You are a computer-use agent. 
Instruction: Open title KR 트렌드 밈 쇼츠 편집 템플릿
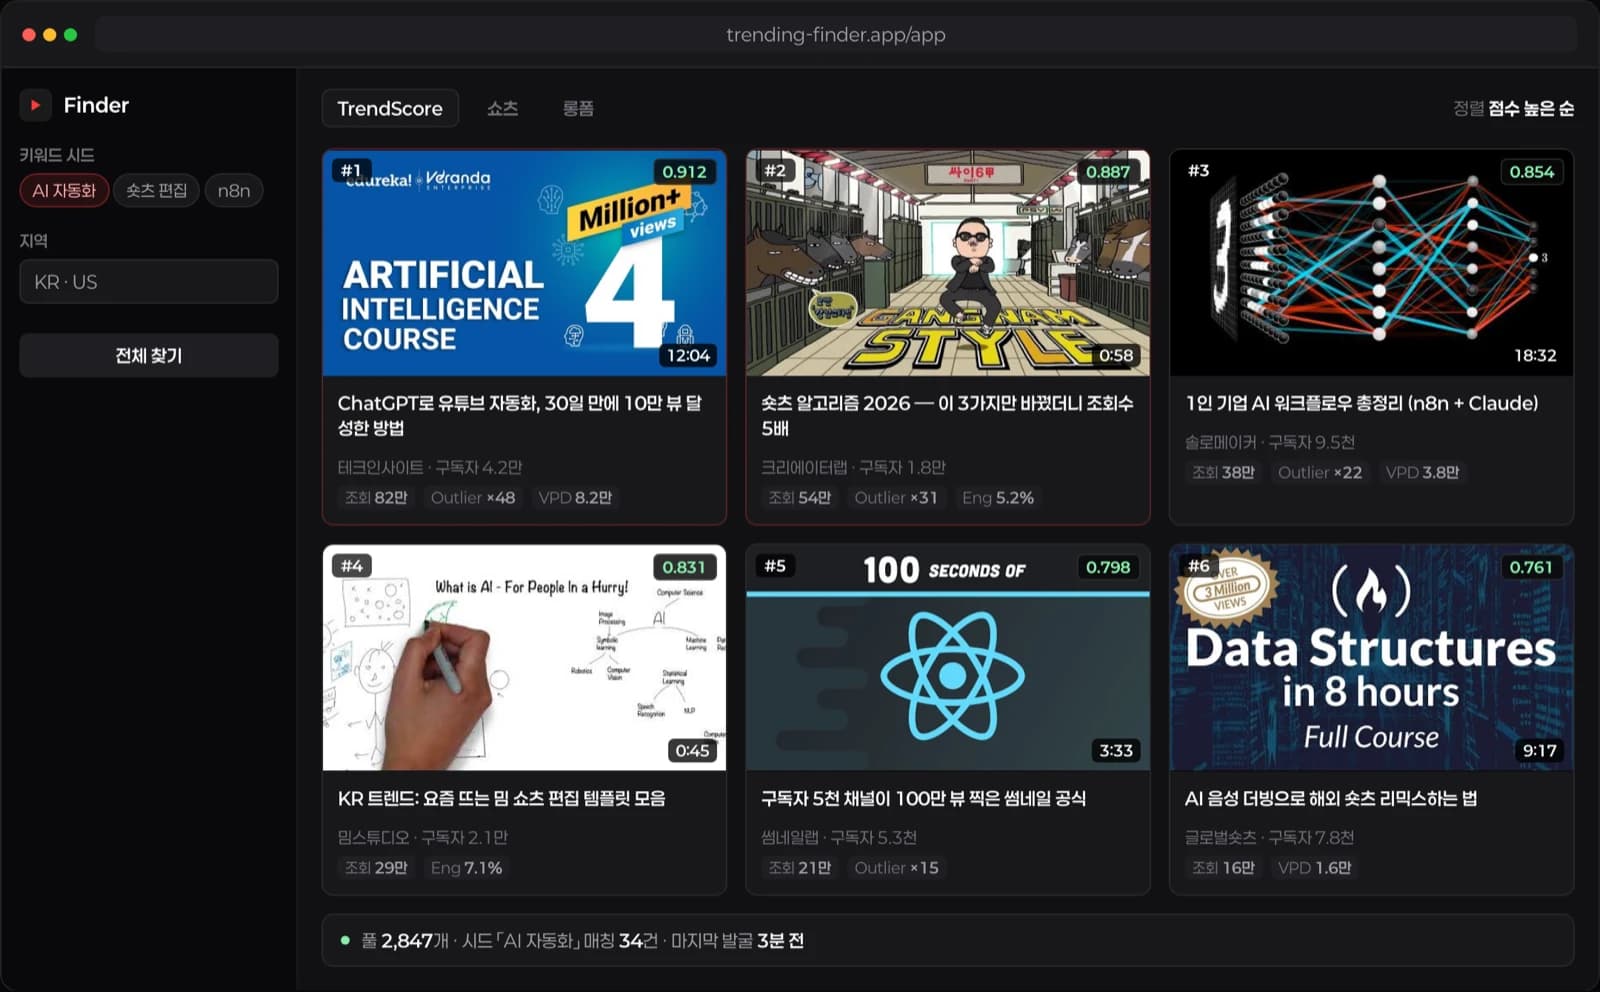(501, 798)
